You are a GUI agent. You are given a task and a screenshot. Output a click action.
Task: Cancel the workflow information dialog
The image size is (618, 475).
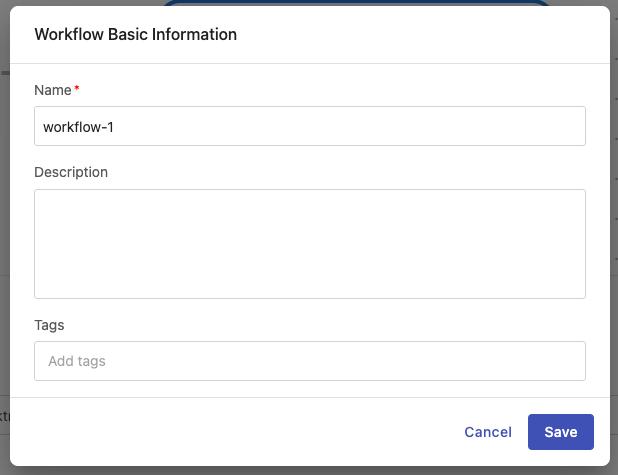488,432
